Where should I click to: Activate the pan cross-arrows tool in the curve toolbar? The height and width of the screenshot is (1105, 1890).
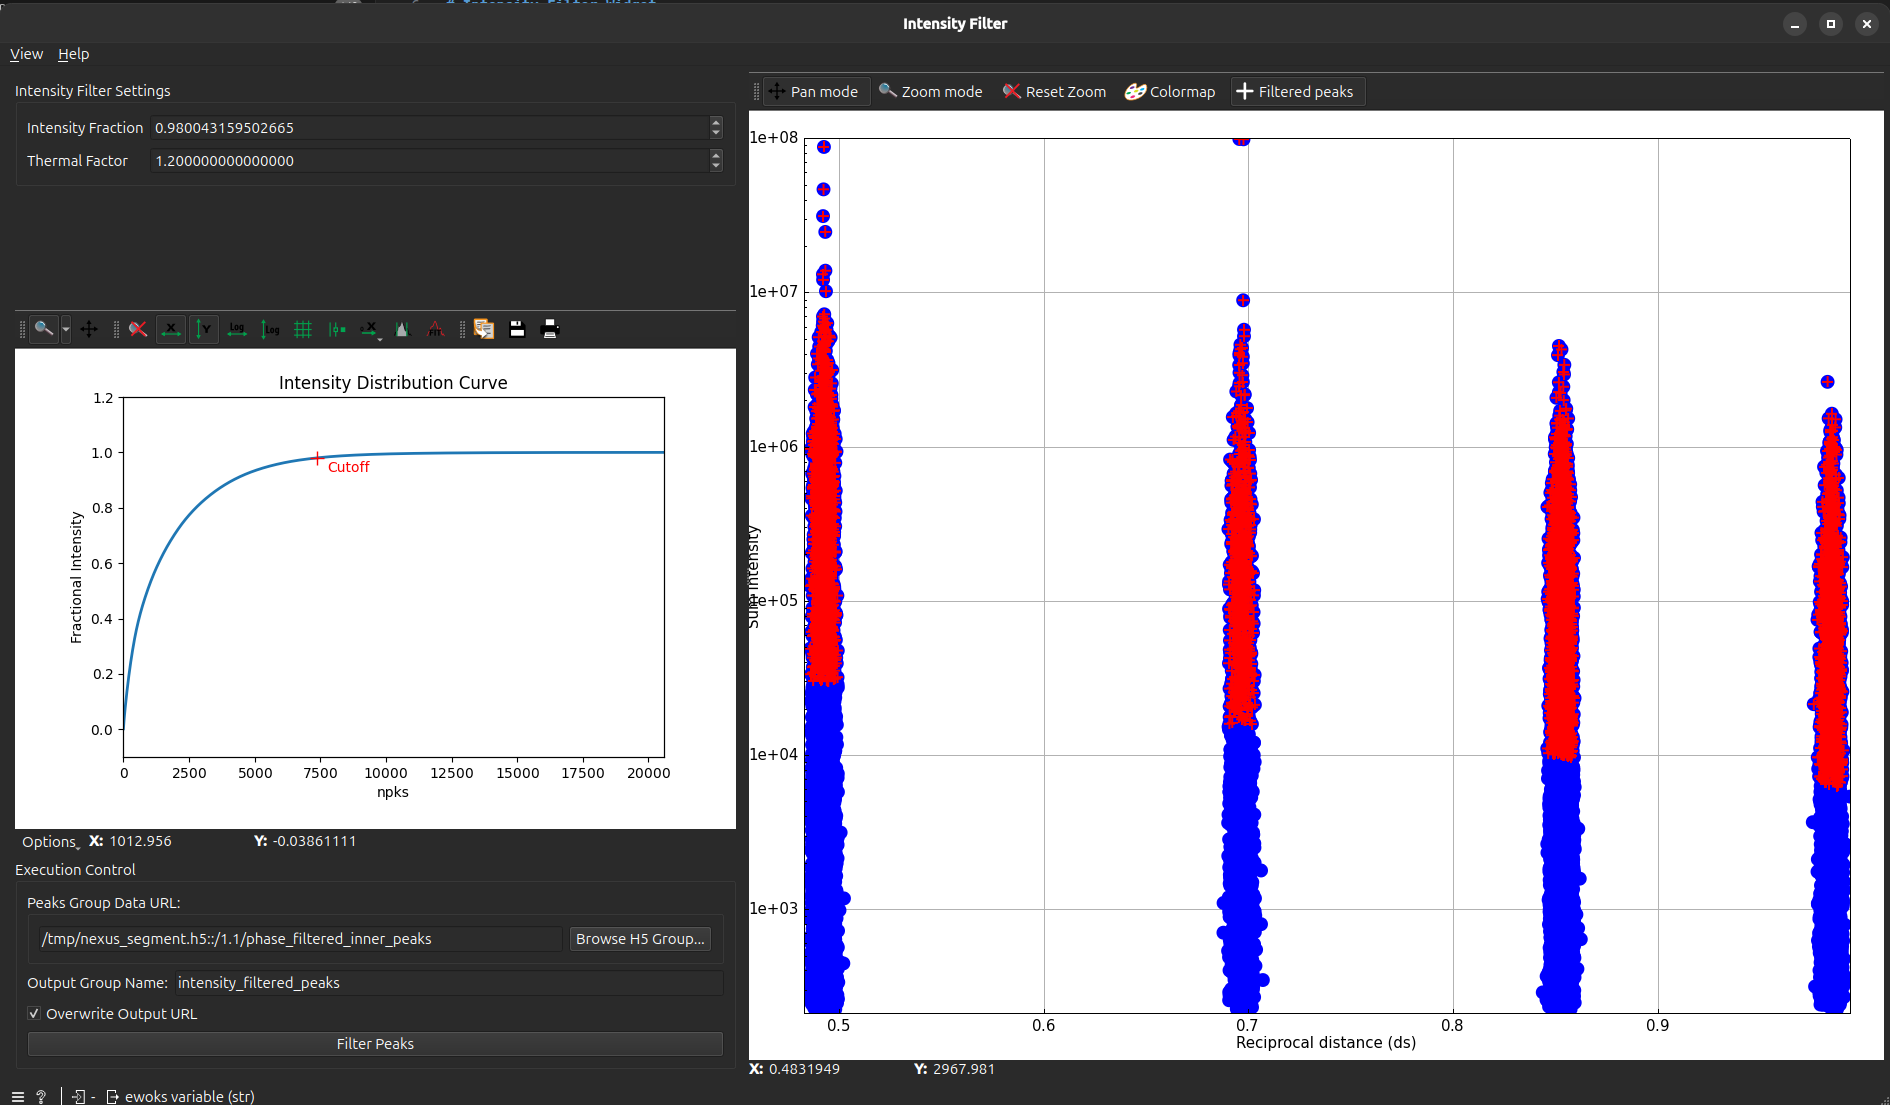coord(89,329)
